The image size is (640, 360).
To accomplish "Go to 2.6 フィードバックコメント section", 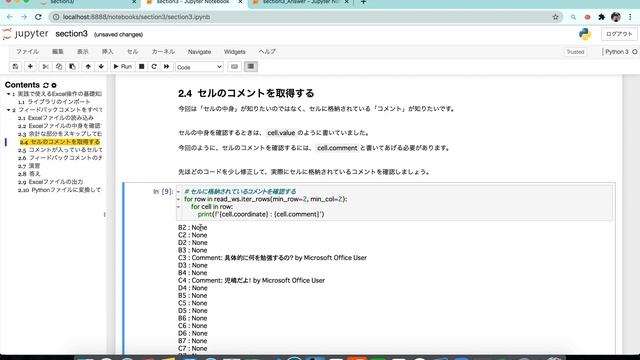I will pos(60,158).
